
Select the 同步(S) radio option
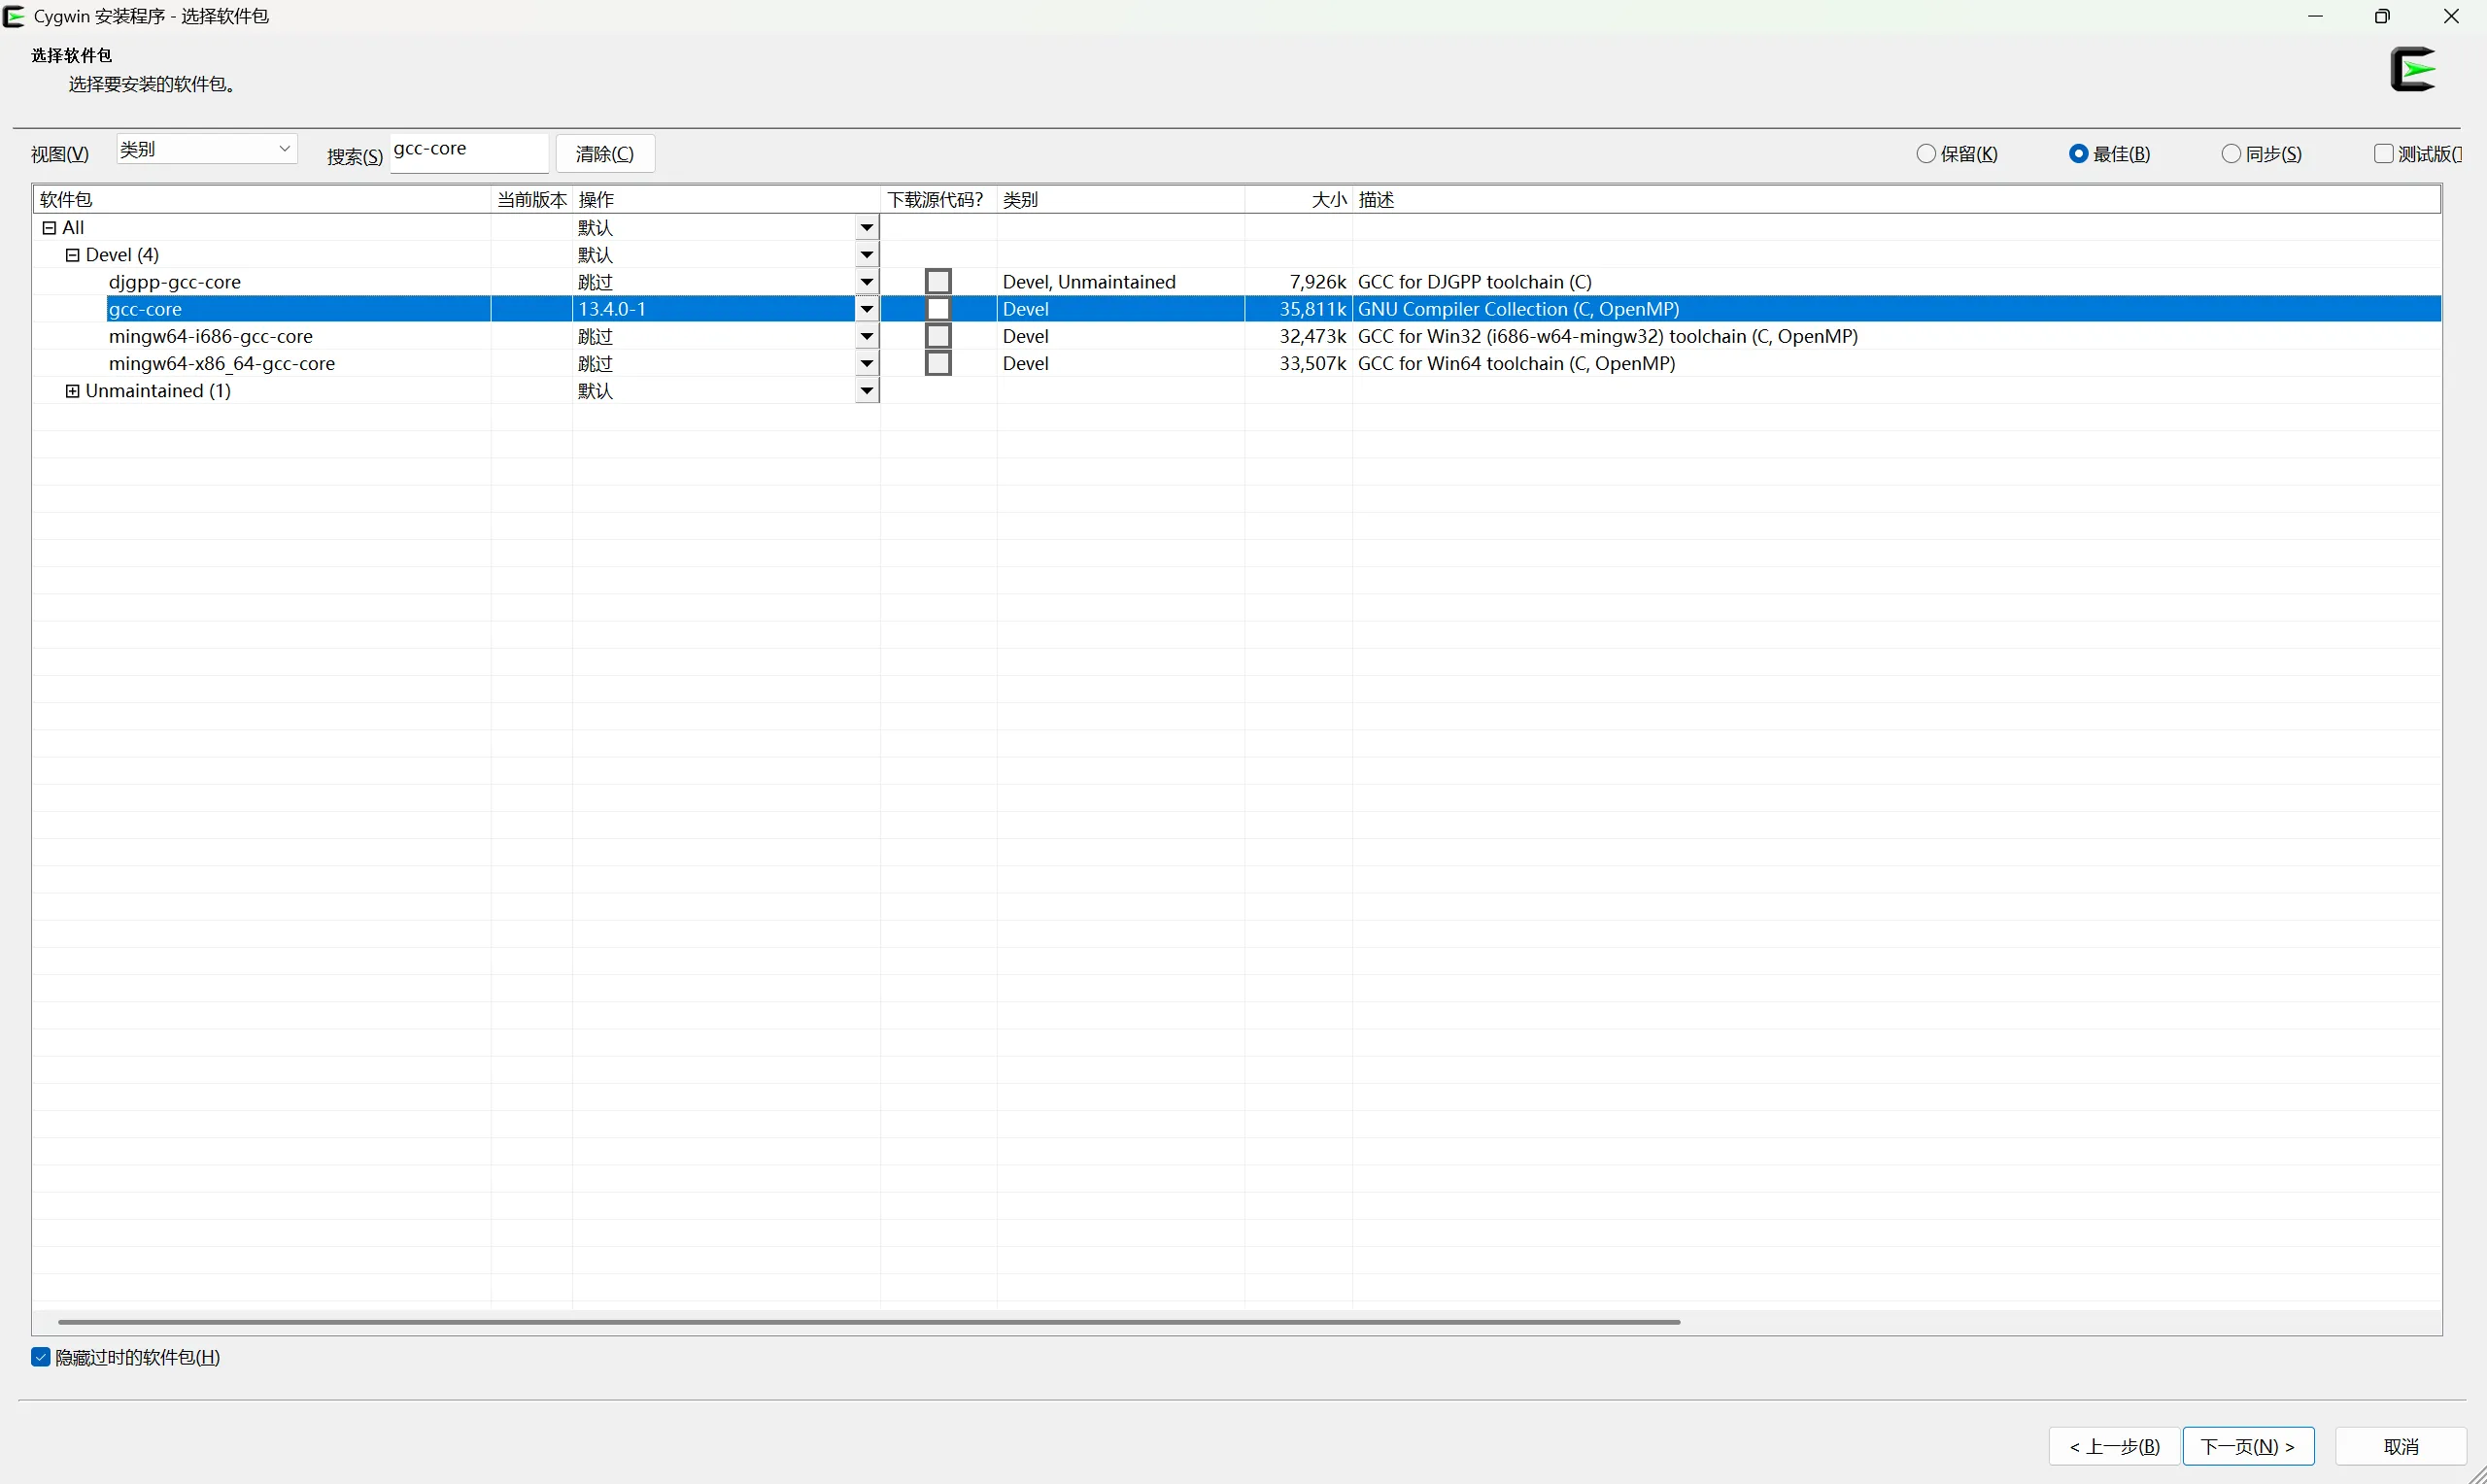click(x=2231, y=154)
